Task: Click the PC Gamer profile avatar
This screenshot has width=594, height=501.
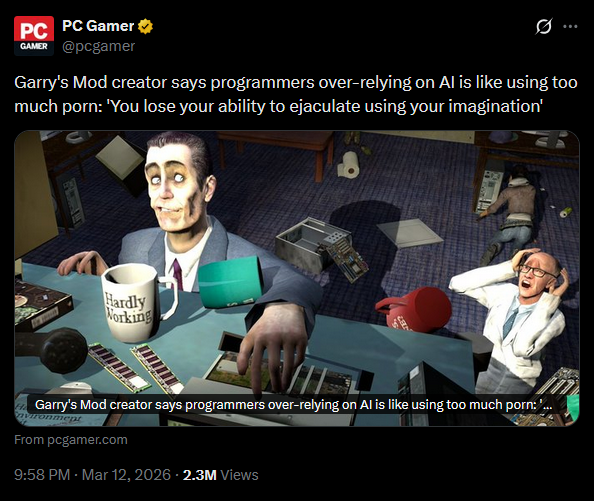Action: point(34,36)
